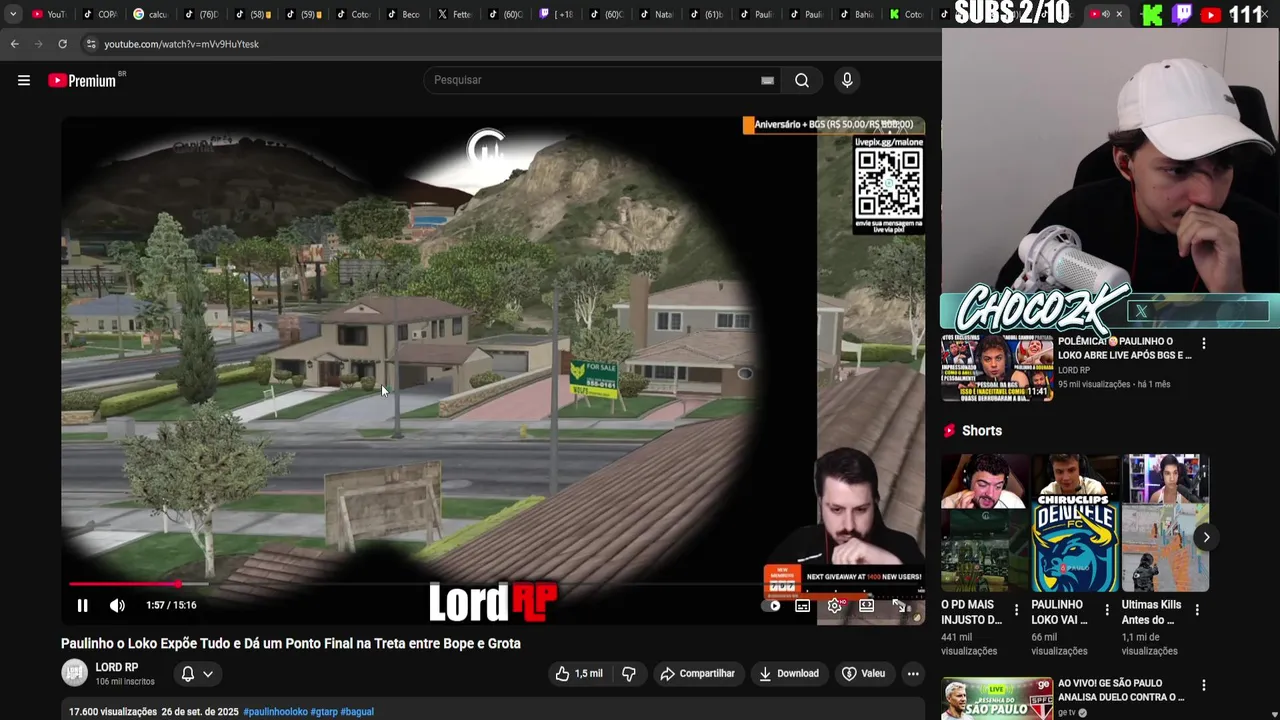Image resolution: width=1280 pixels, height=720 pixels.
Task: Toggle subtitles/closed captions button
Action: coord(802,606)
